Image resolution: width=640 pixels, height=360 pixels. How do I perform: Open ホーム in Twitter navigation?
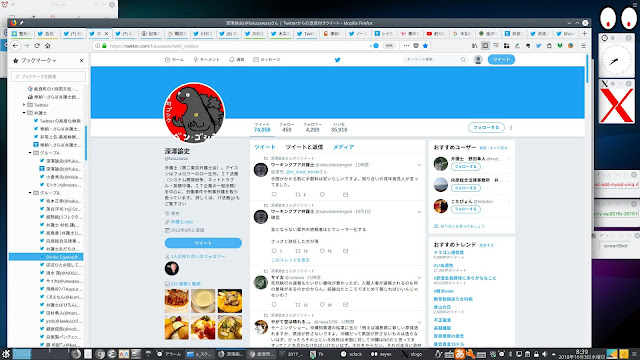[x=174, y=60]
